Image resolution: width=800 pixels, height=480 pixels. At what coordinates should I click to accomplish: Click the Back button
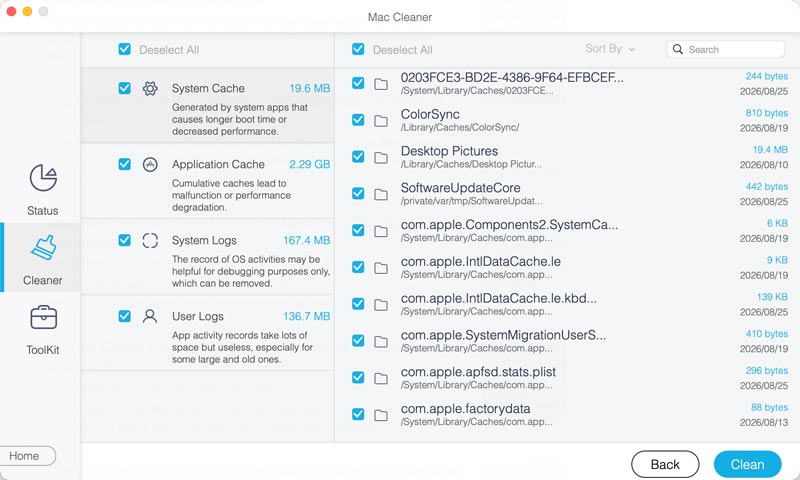pyautogui.click(x=665, y=465)
